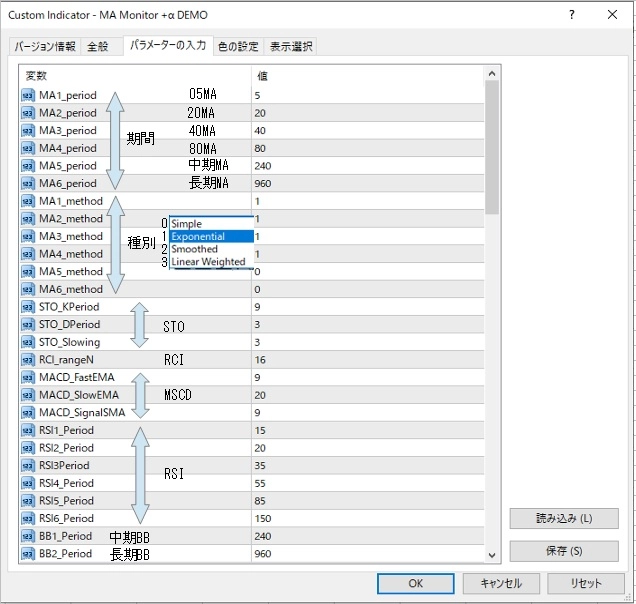636x604 pixels.
Task: Click the MA1_period variable icon
Action: (x=28, y=95)
